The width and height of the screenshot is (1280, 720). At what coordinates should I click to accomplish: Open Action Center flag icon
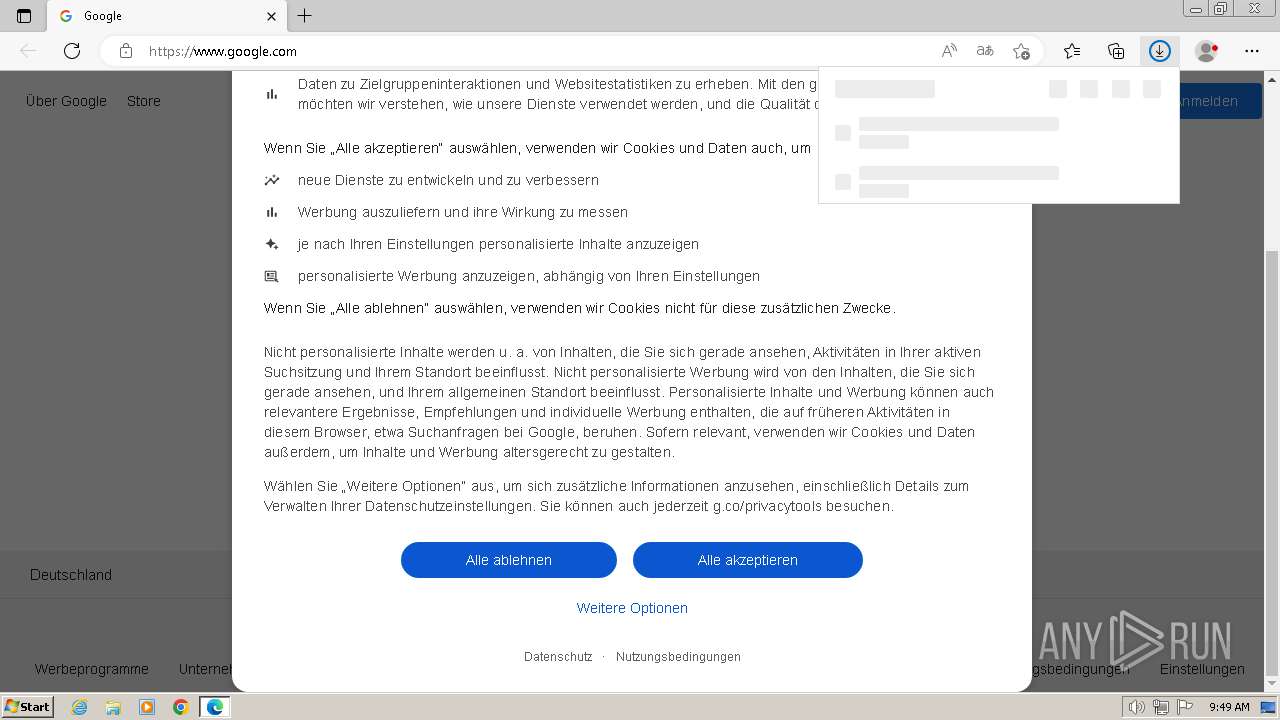[x=1184, y=707]
